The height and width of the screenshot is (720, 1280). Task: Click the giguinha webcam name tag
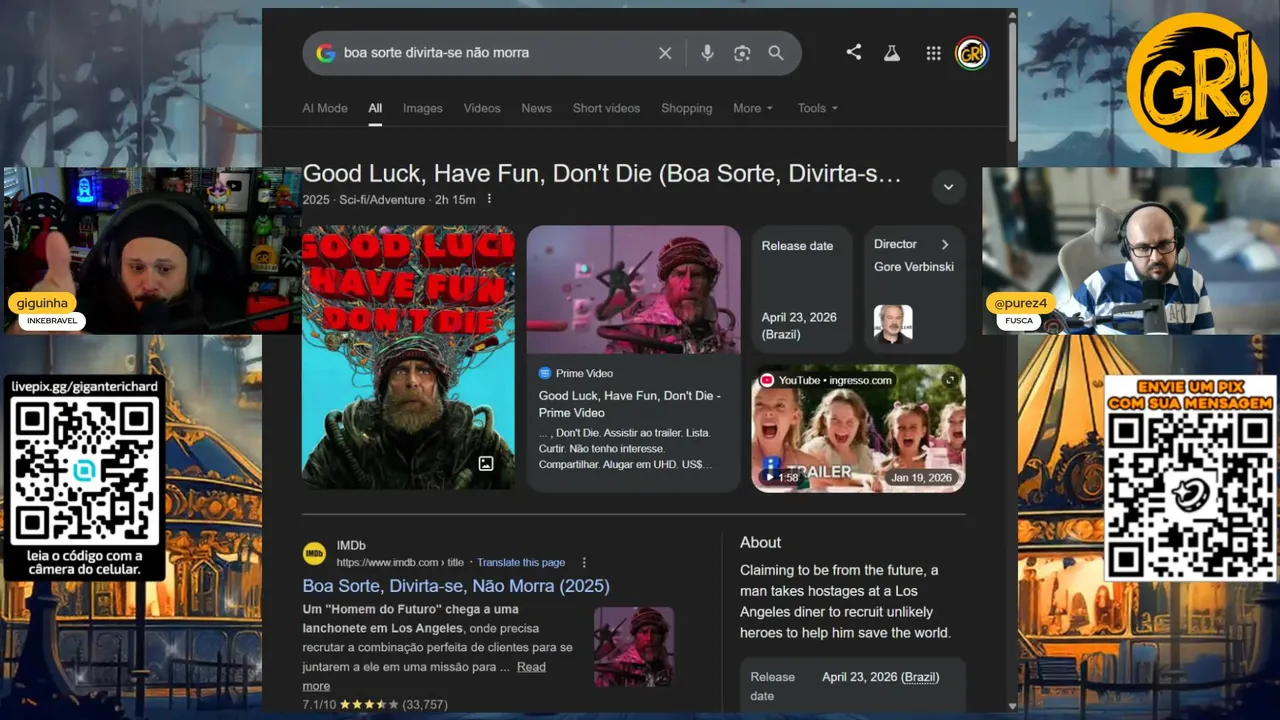[41, 303]
